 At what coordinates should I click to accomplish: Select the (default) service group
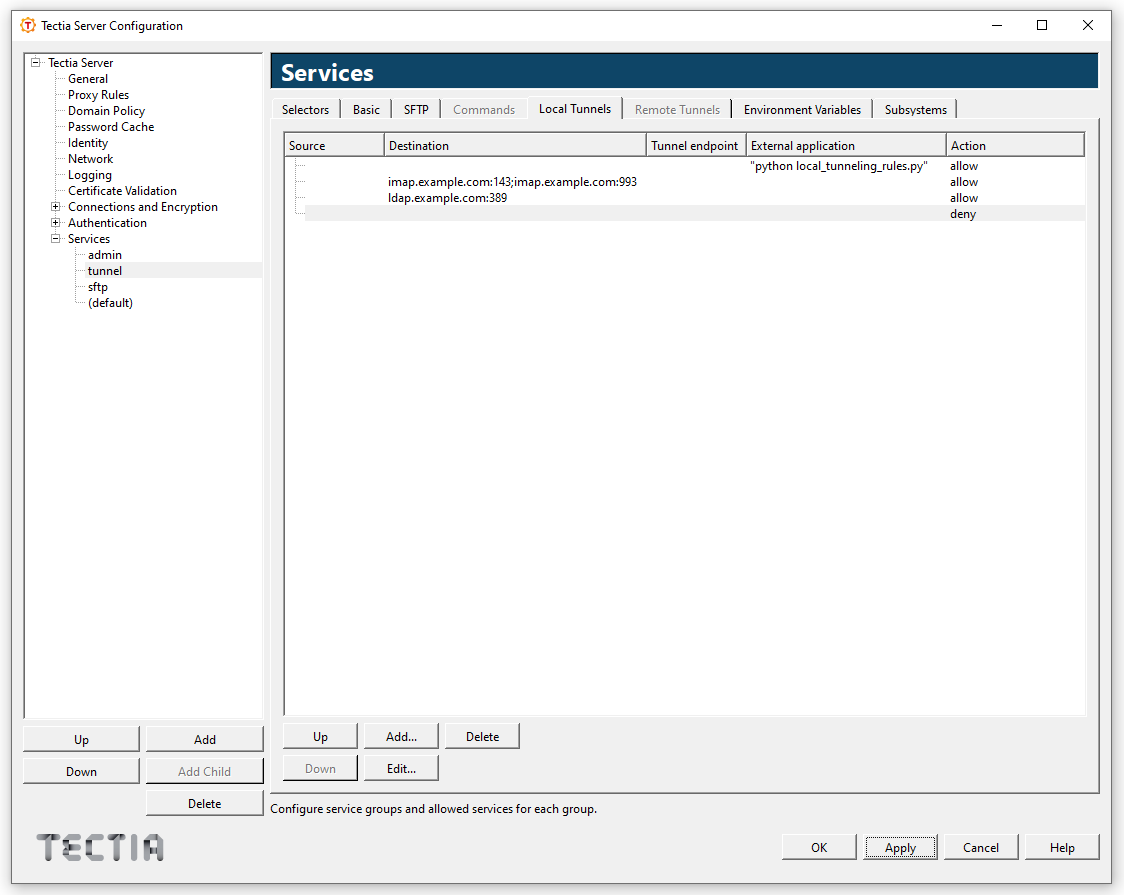[110, 302]
